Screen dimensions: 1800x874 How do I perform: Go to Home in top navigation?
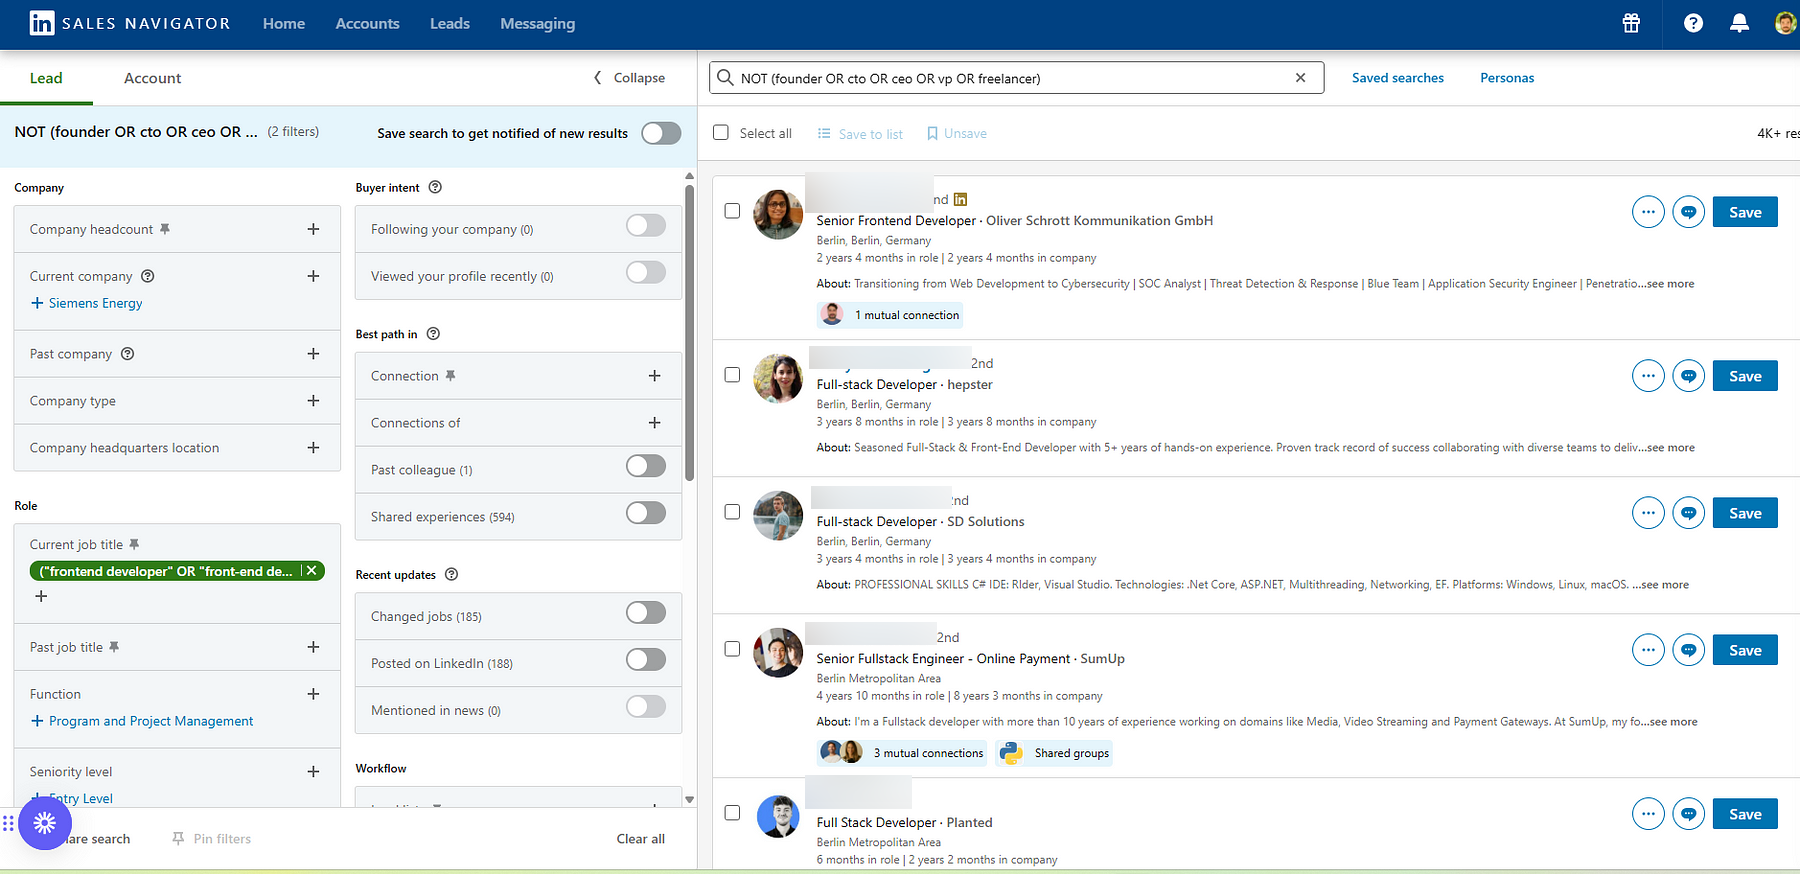[284, 23]
